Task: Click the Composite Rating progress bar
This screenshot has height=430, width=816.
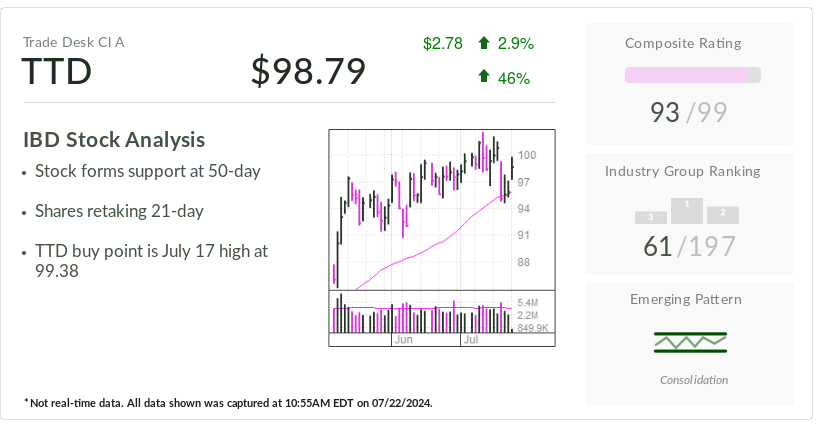Action: [x=692, y=75]
